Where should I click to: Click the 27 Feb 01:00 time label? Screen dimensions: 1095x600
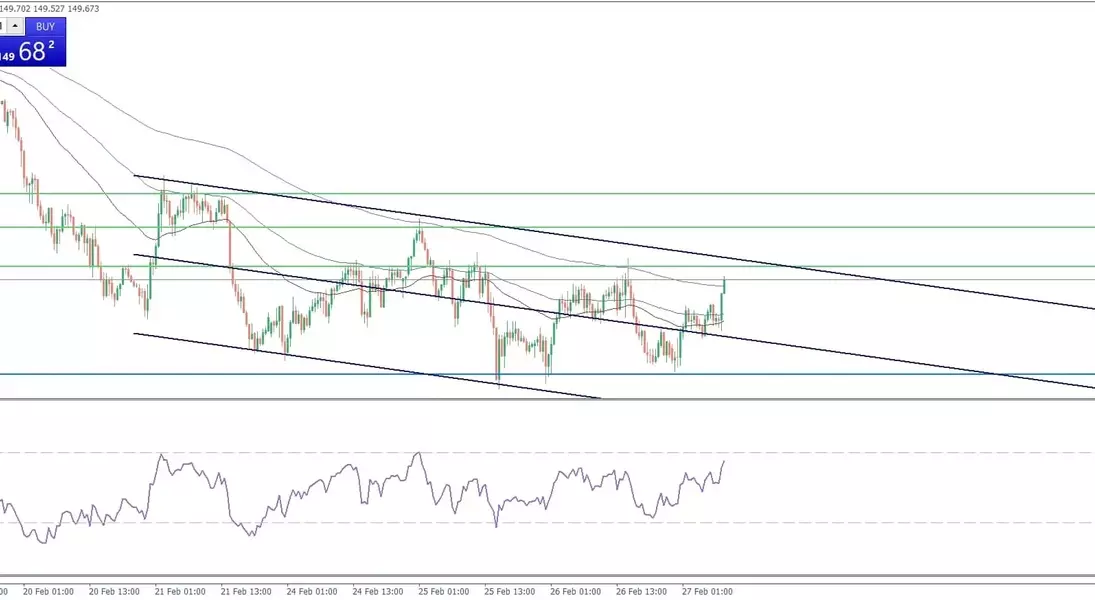pyautogui.click(x=708, y=591)
